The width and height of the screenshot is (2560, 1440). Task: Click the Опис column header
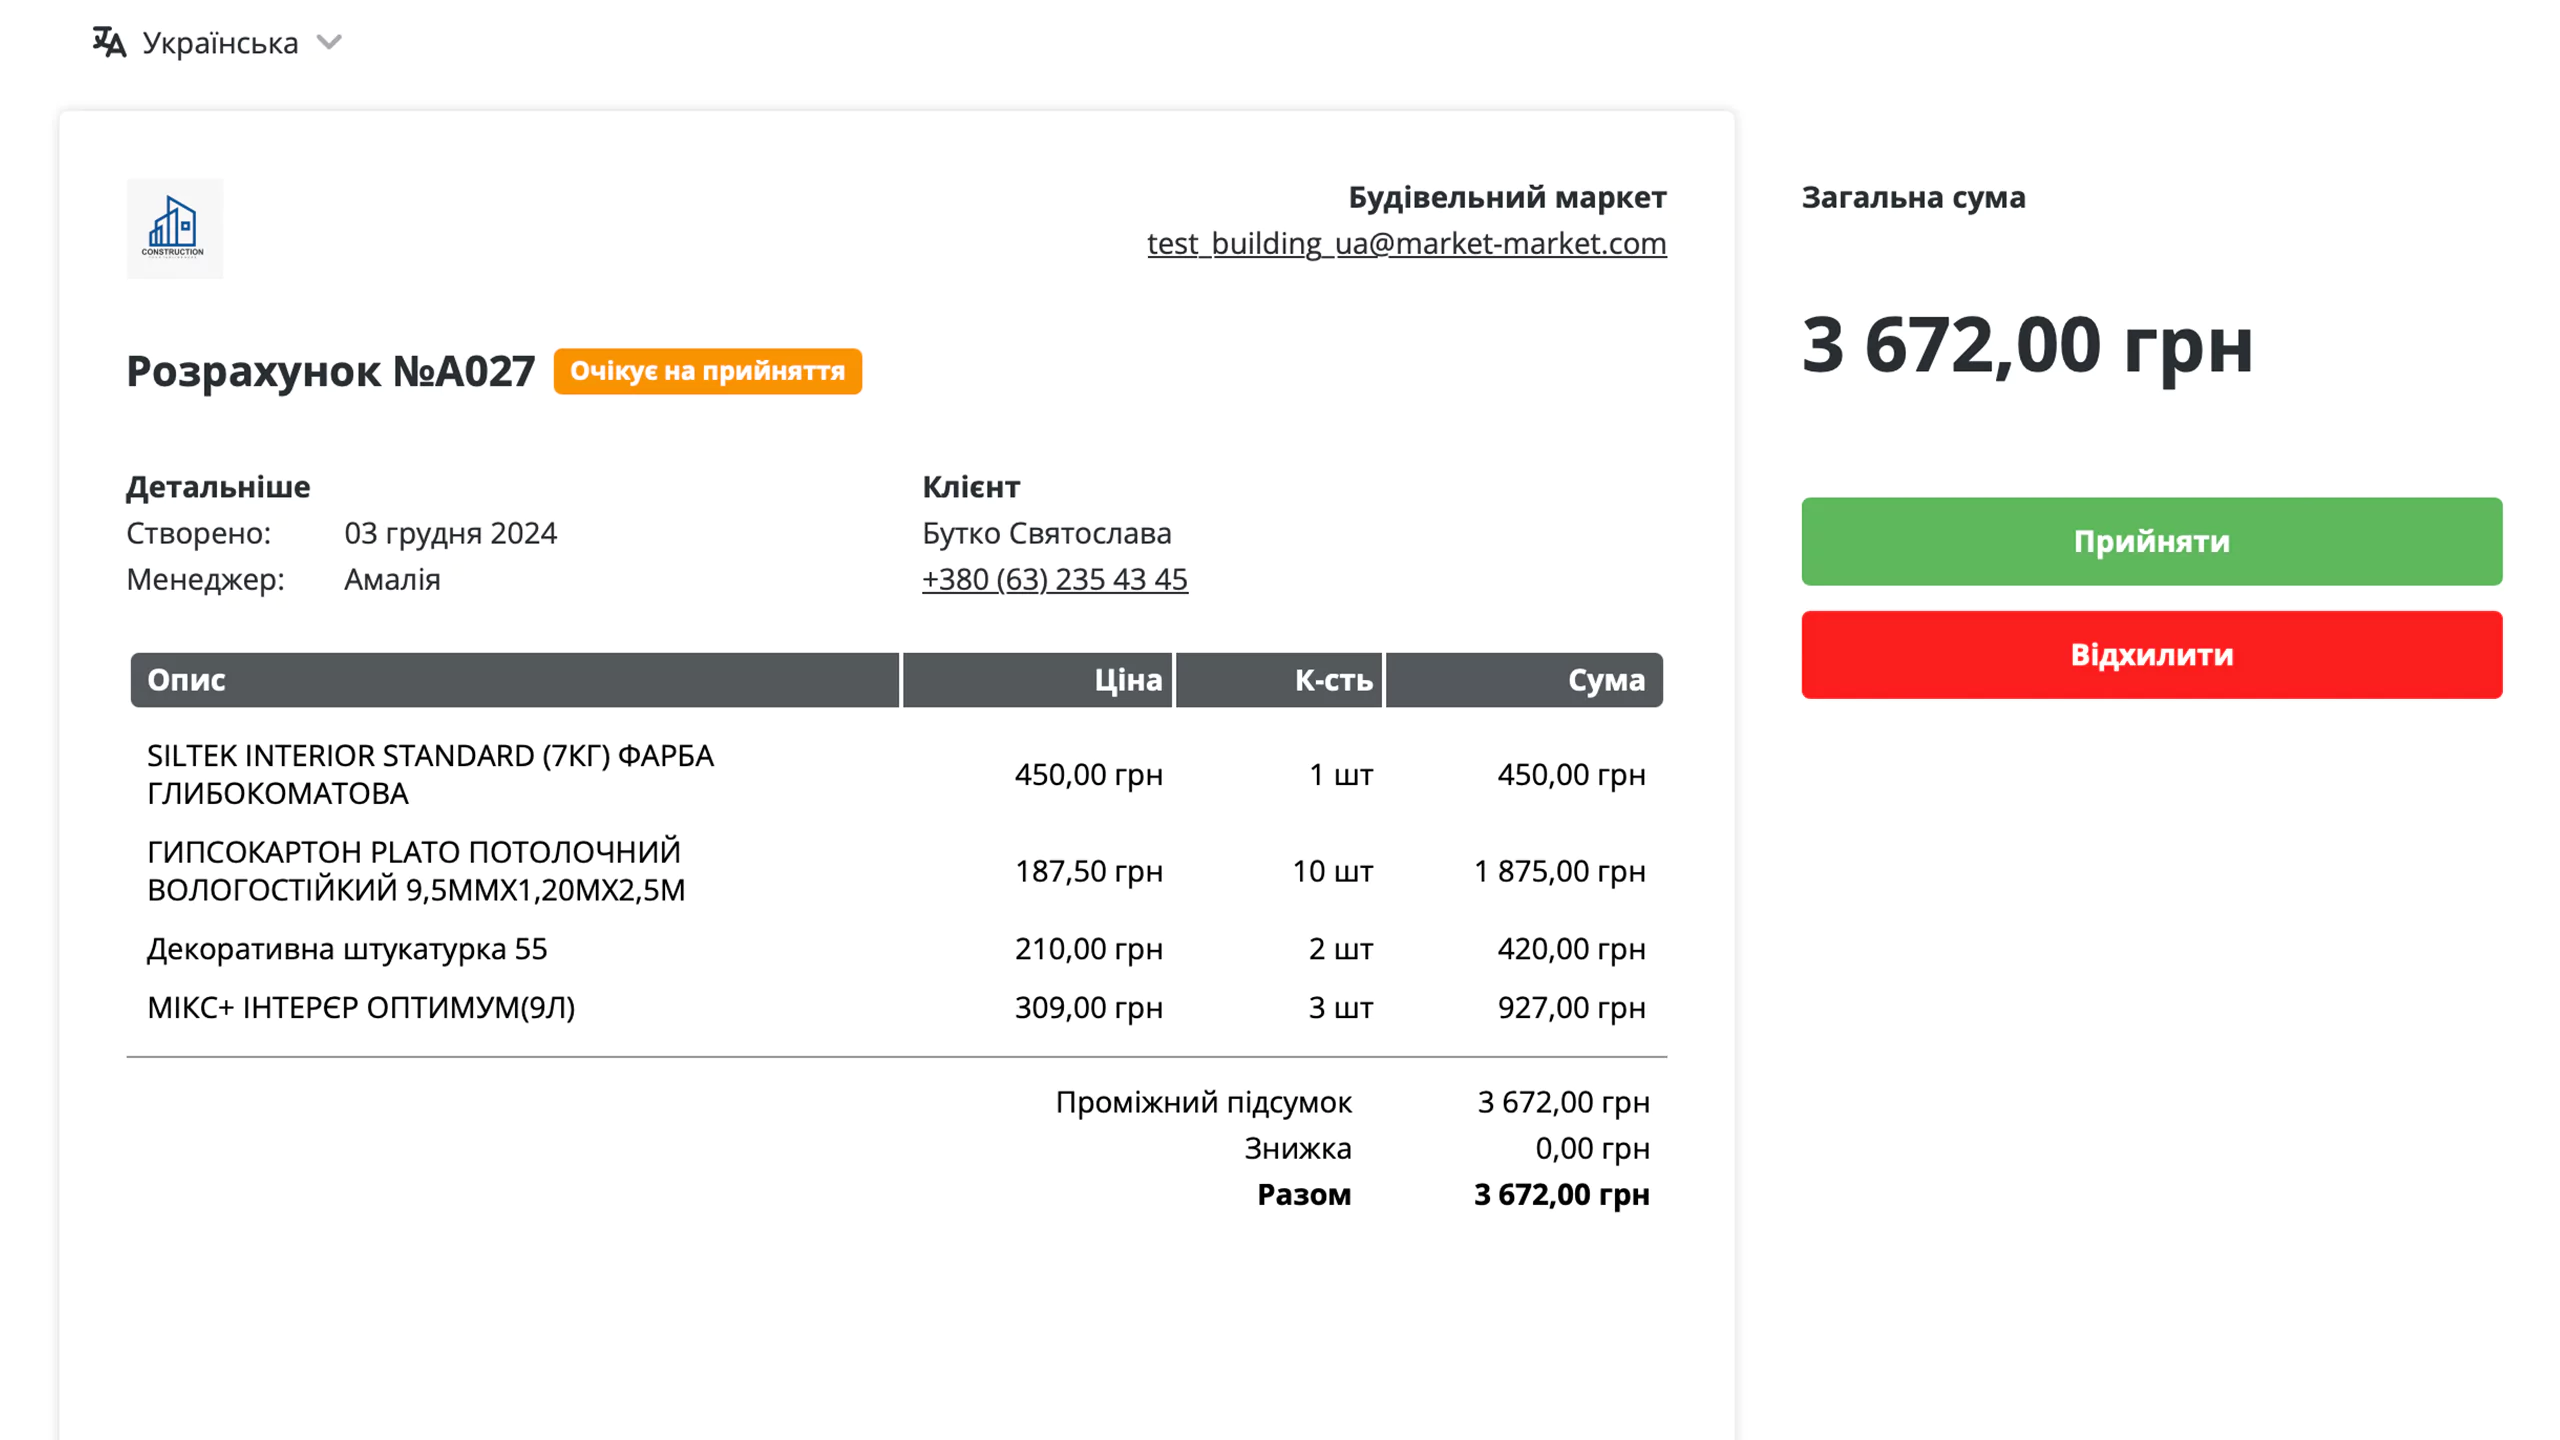coord(515,680)
